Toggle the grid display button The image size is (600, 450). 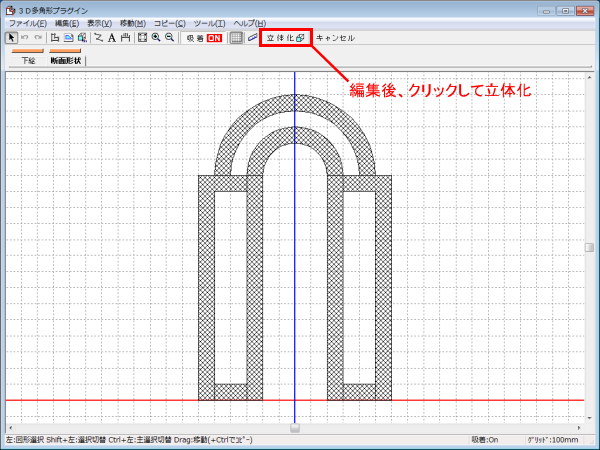[236, 38]
